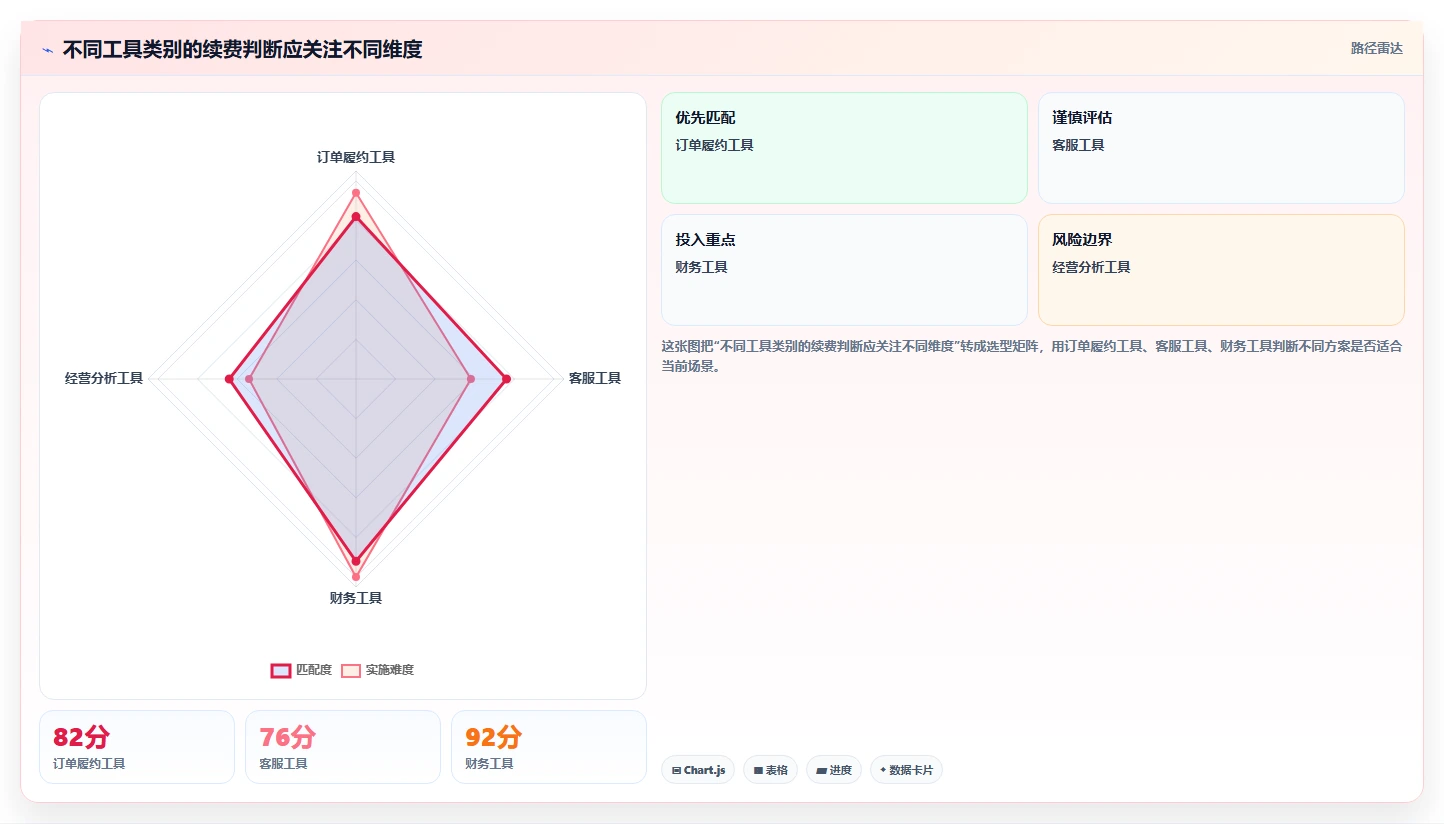Click the 路径雷达 label in header
This screenshot has width=1444, height=824.
point(1376,48)
